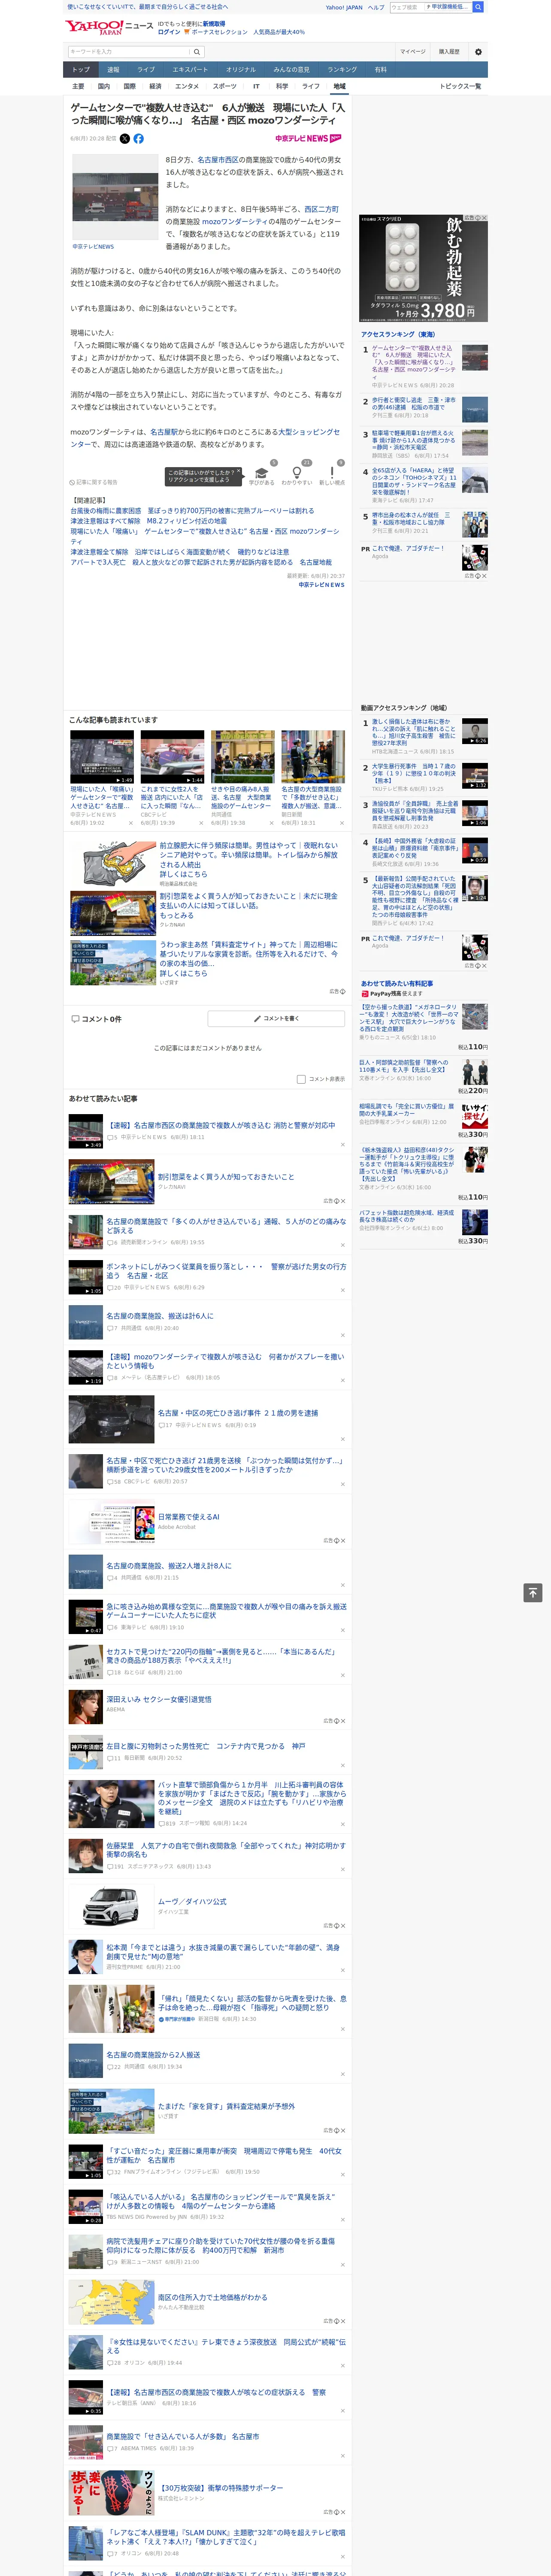Click 中京テレビNEWS logo beside headline
The width and height of the screenshot is (551, 2576).
[308, 139]
